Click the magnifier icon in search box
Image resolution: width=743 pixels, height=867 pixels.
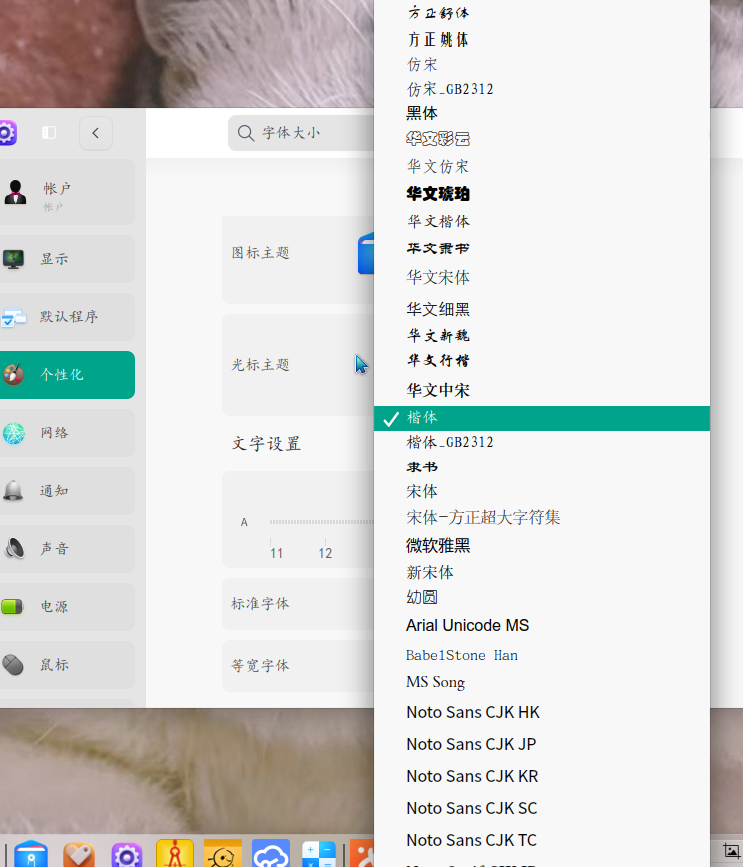click(245, 133)
